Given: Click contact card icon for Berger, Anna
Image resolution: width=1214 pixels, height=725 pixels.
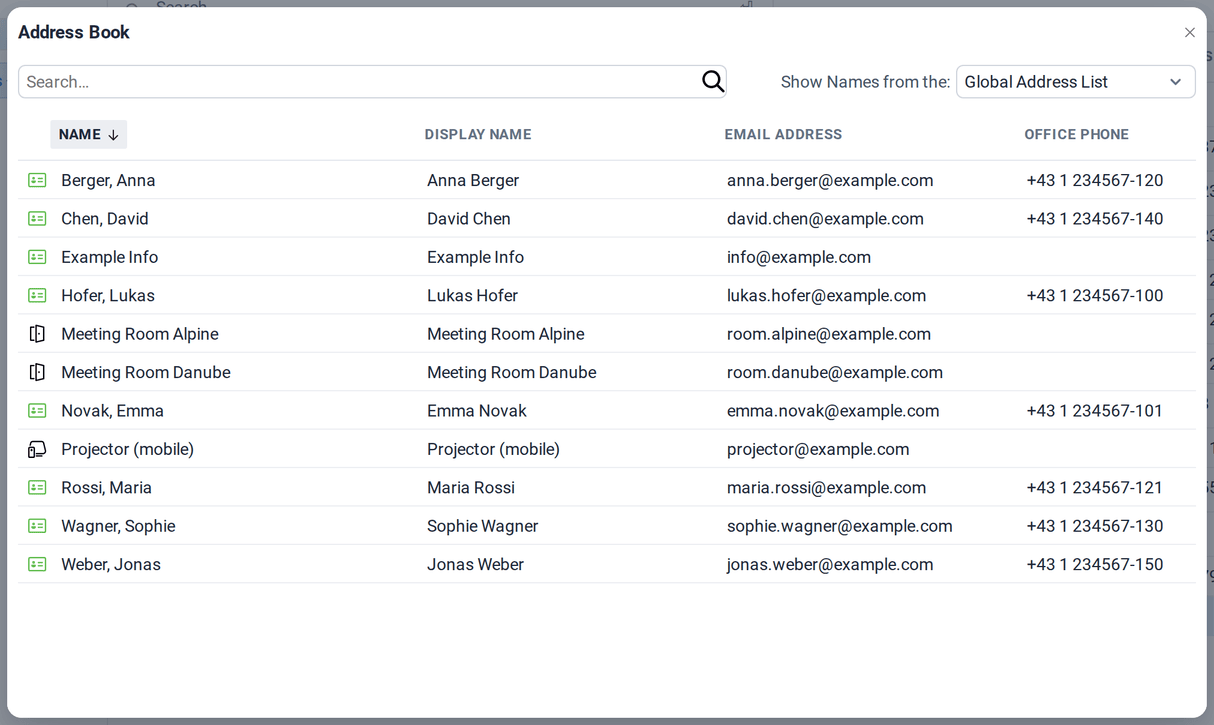Looking at the screenshot, I should pyautogui.click(x=37, y=181).
